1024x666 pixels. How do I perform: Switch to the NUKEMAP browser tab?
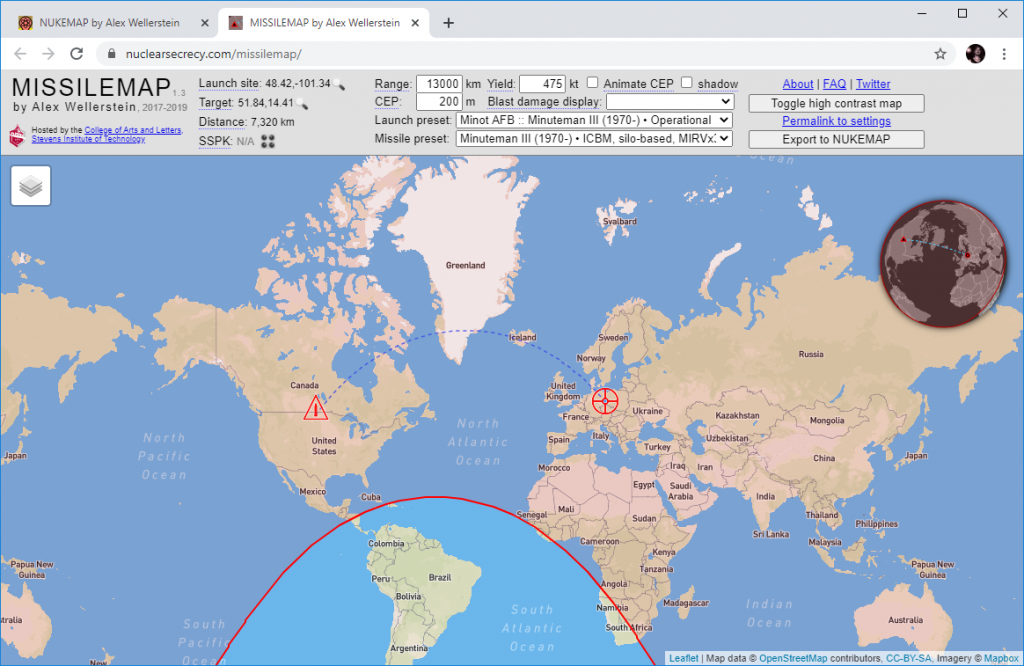(110, 22)
